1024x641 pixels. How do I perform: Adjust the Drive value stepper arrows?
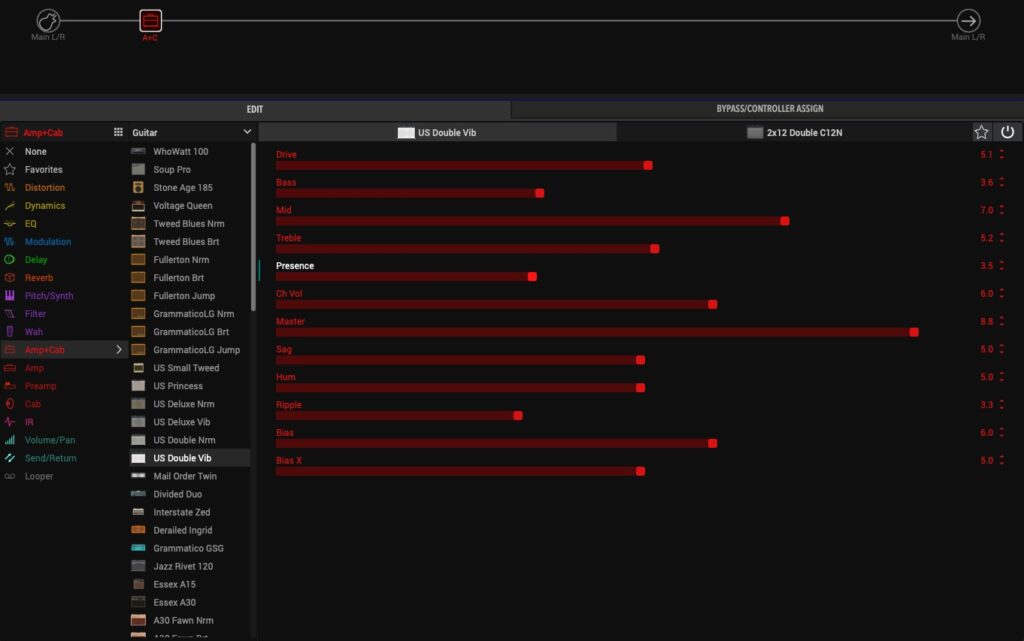point(1002,155)
